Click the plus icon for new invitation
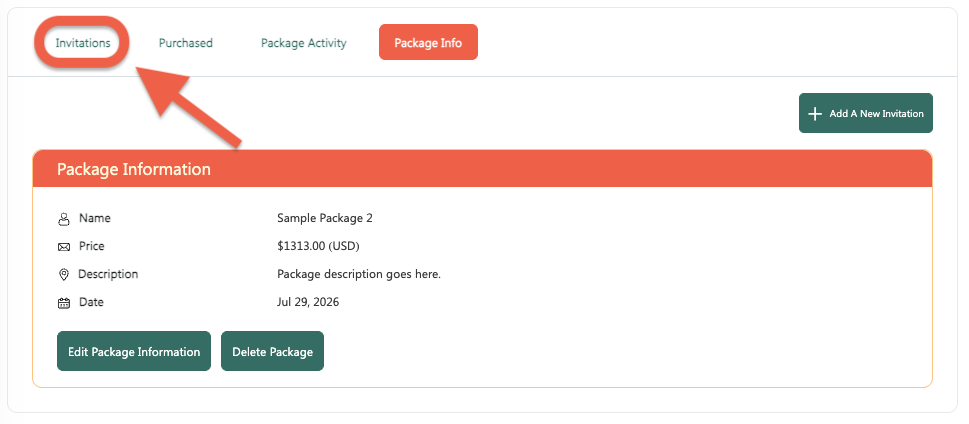The height and width of the screenshot is (424, 969). tap(815, 114)
